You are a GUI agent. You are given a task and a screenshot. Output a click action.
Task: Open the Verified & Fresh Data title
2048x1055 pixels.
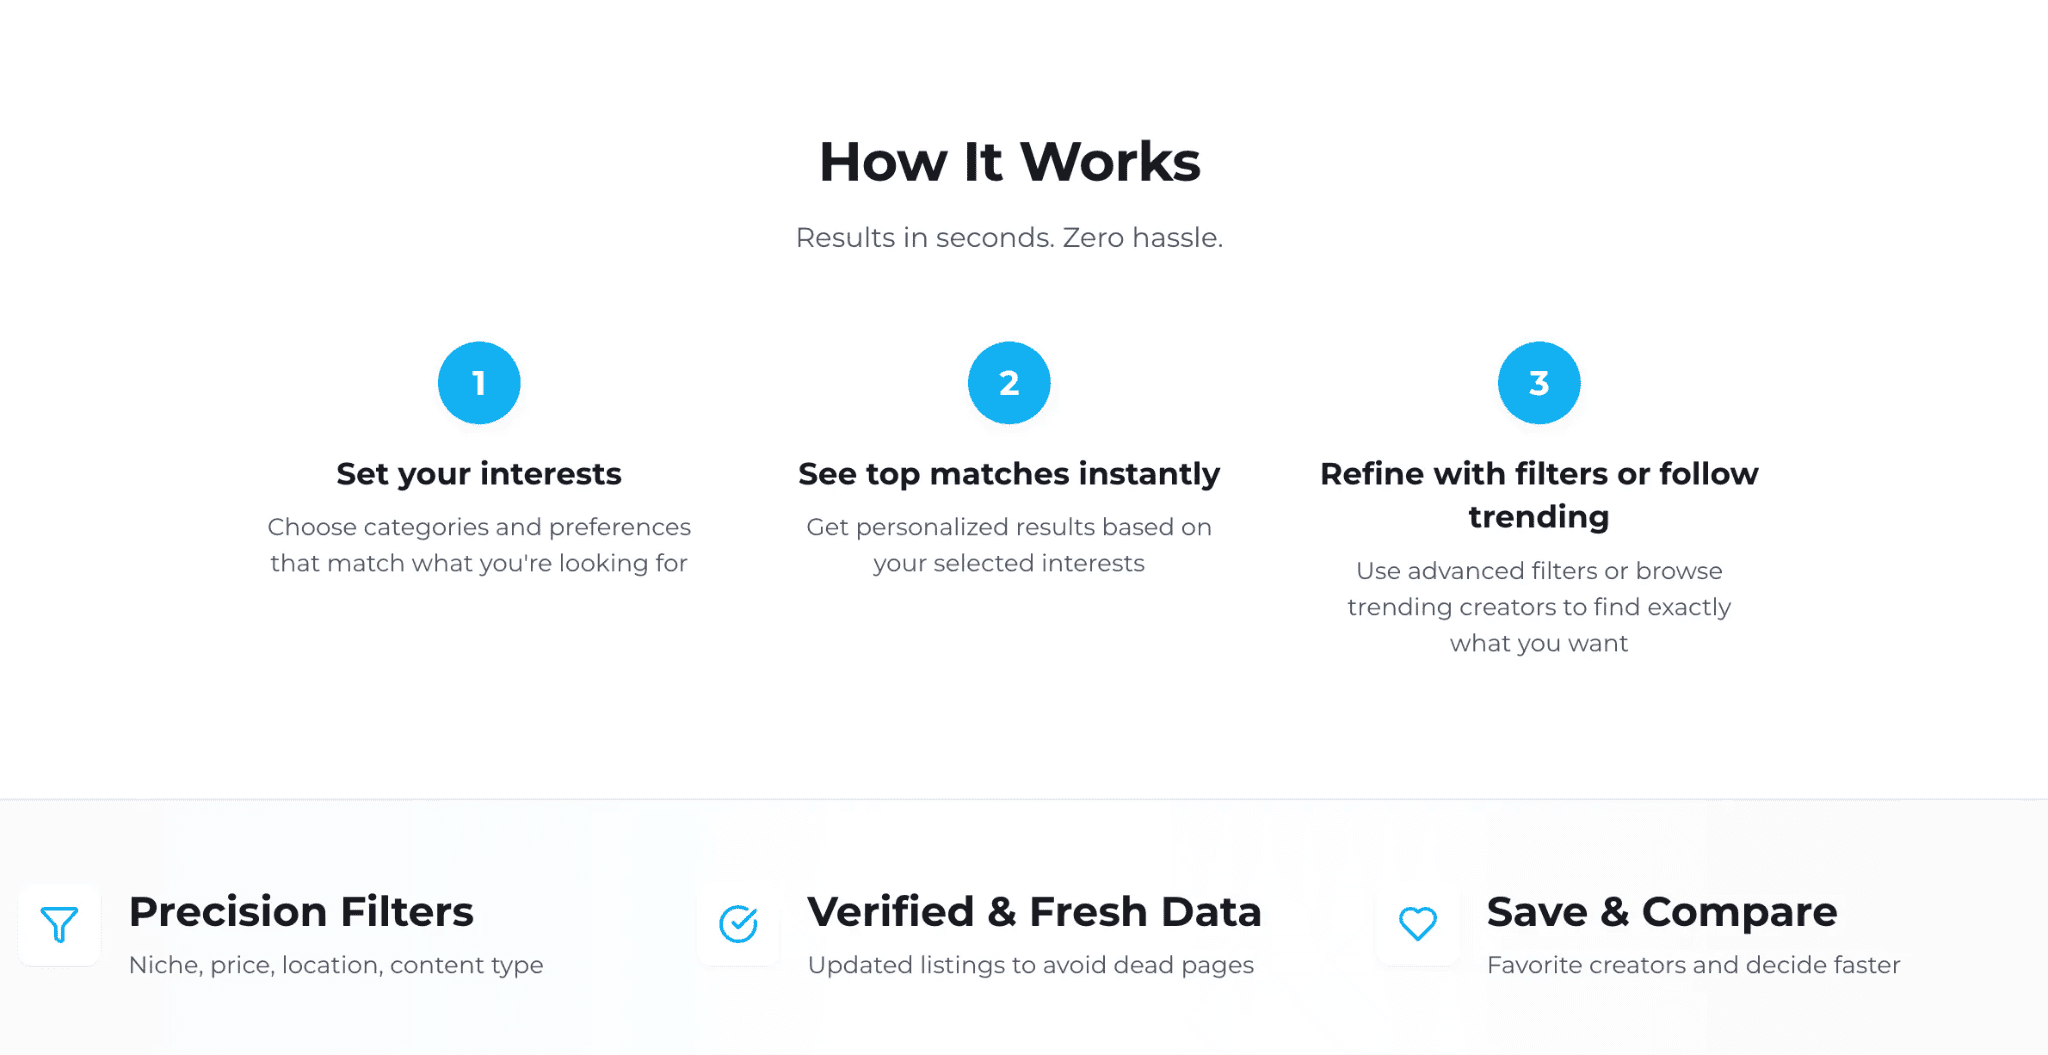click(x=1034, y=912)
